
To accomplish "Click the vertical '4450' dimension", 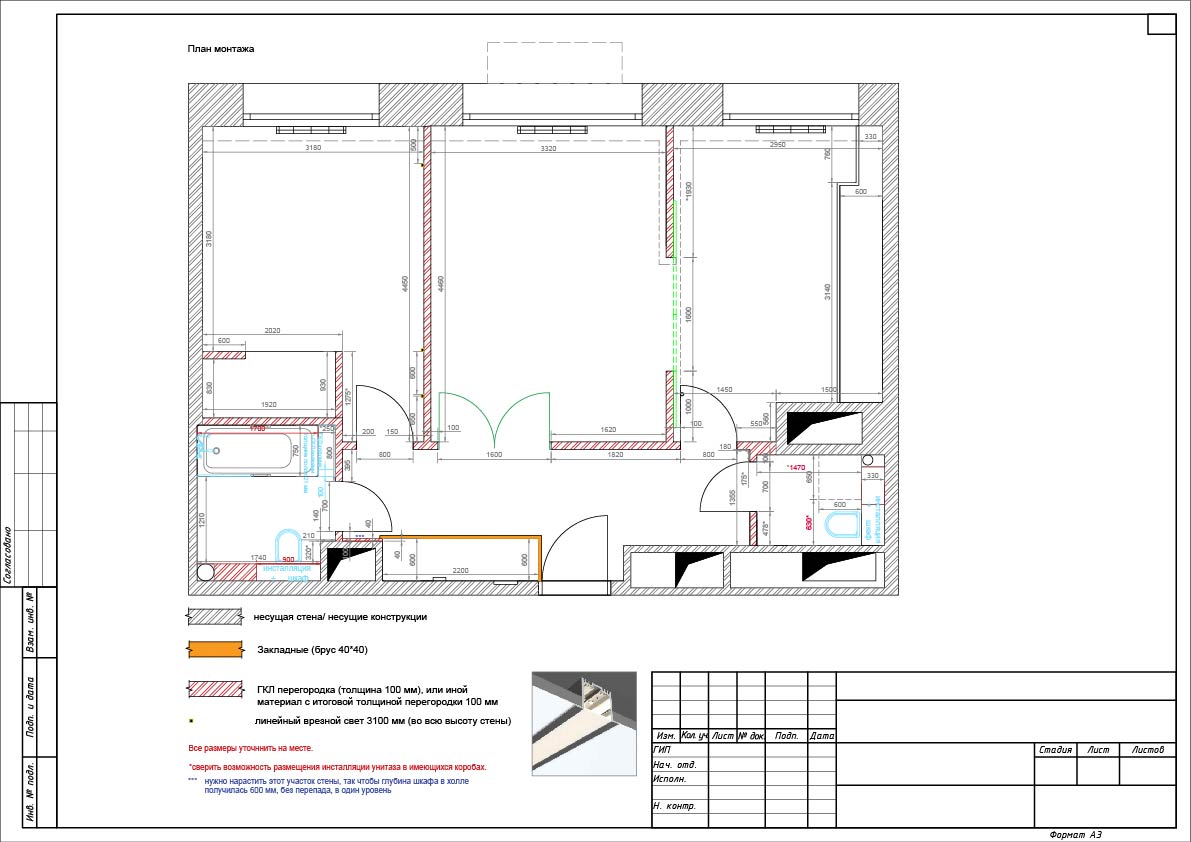I will tap(405, 283).
